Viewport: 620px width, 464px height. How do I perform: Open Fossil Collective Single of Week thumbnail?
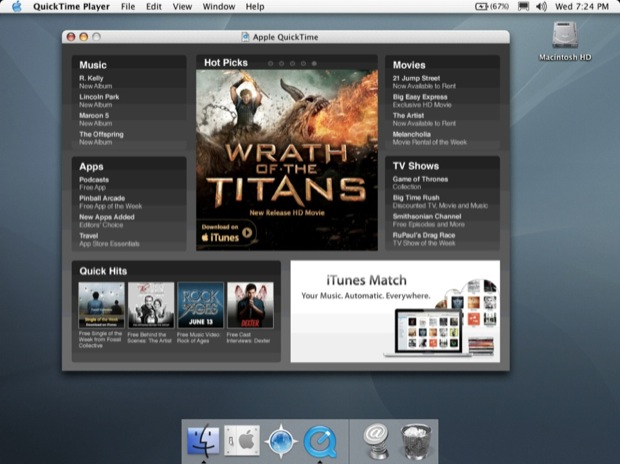(101, 305)
